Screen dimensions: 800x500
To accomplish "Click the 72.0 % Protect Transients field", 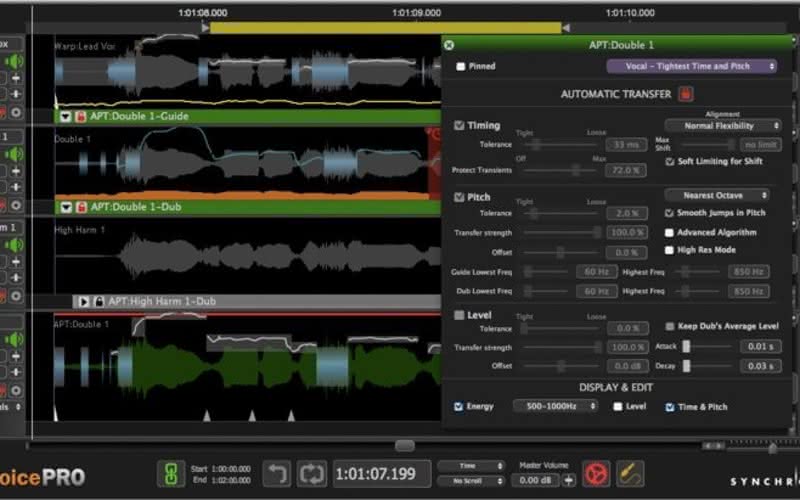I will pyautogui.click(x=626, y=170).
